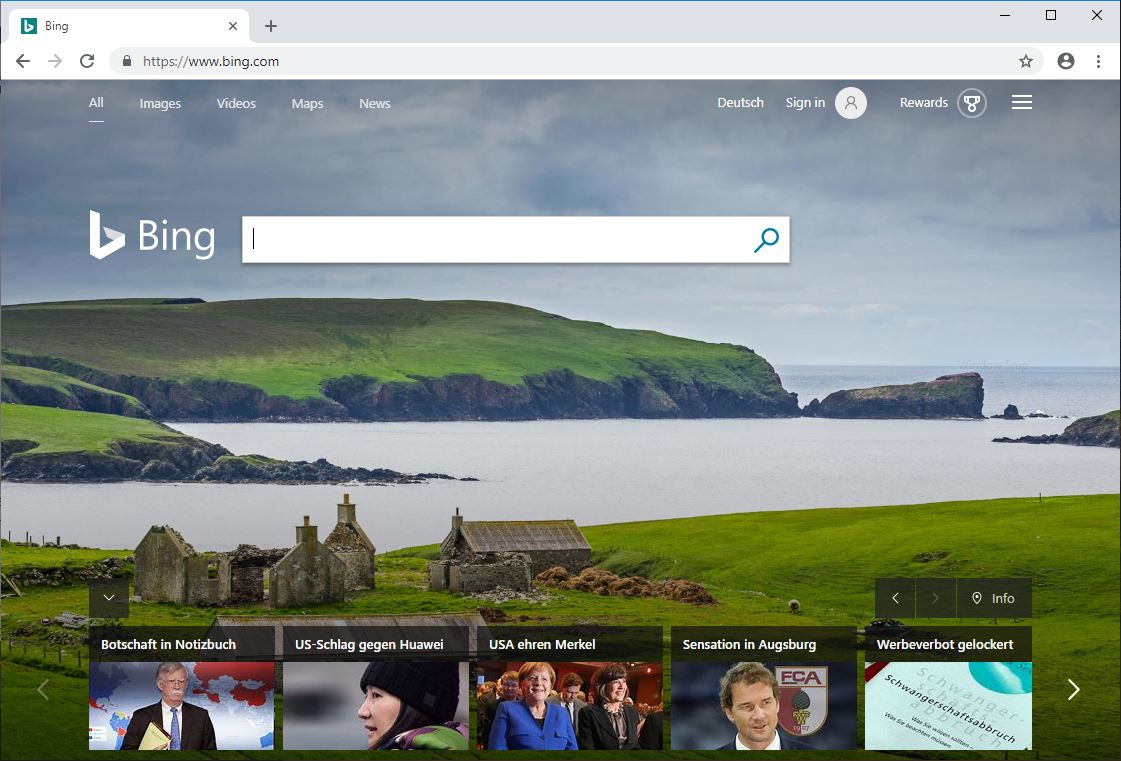Open Chrome three-dot menu
The image size is (1121, 761).
tap(1099, 62)
